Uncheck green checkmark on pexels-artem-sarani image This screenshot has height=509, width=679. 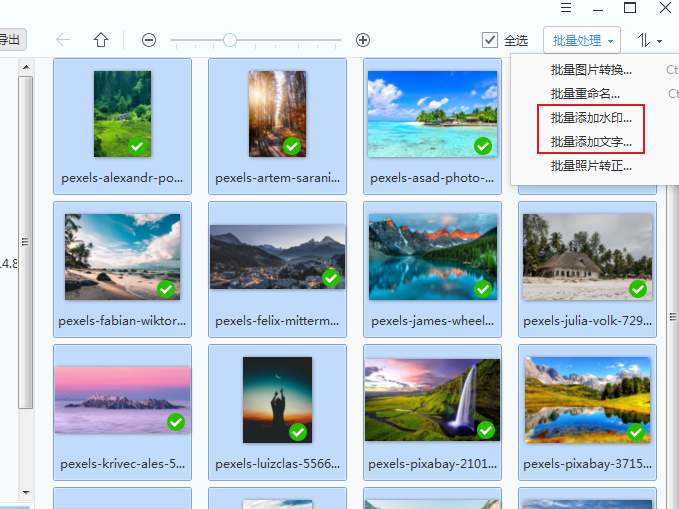(292, 146)
